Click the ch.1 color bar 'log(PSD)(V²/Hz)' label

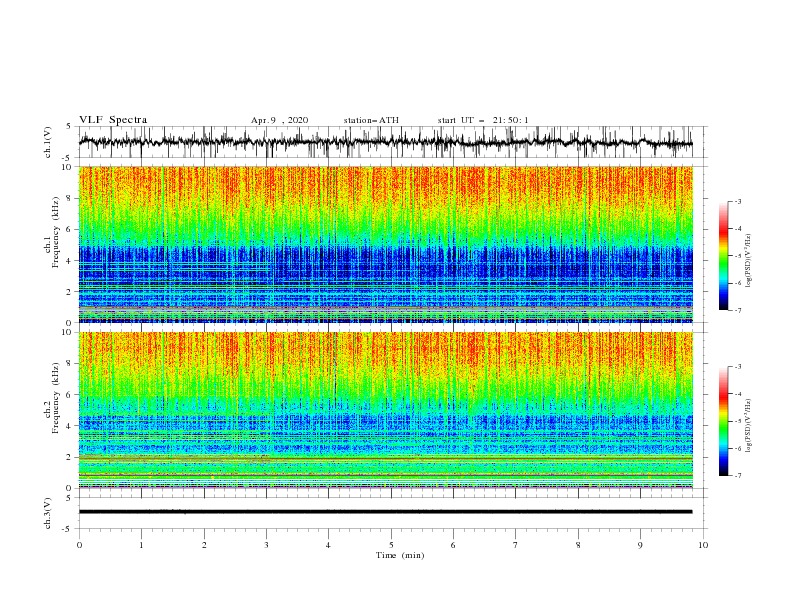[x=748, y=261]
